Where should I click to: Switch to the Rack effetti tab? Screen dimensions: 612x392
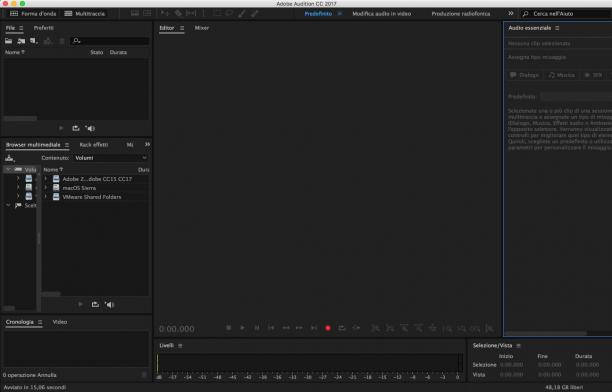point(94,145)
